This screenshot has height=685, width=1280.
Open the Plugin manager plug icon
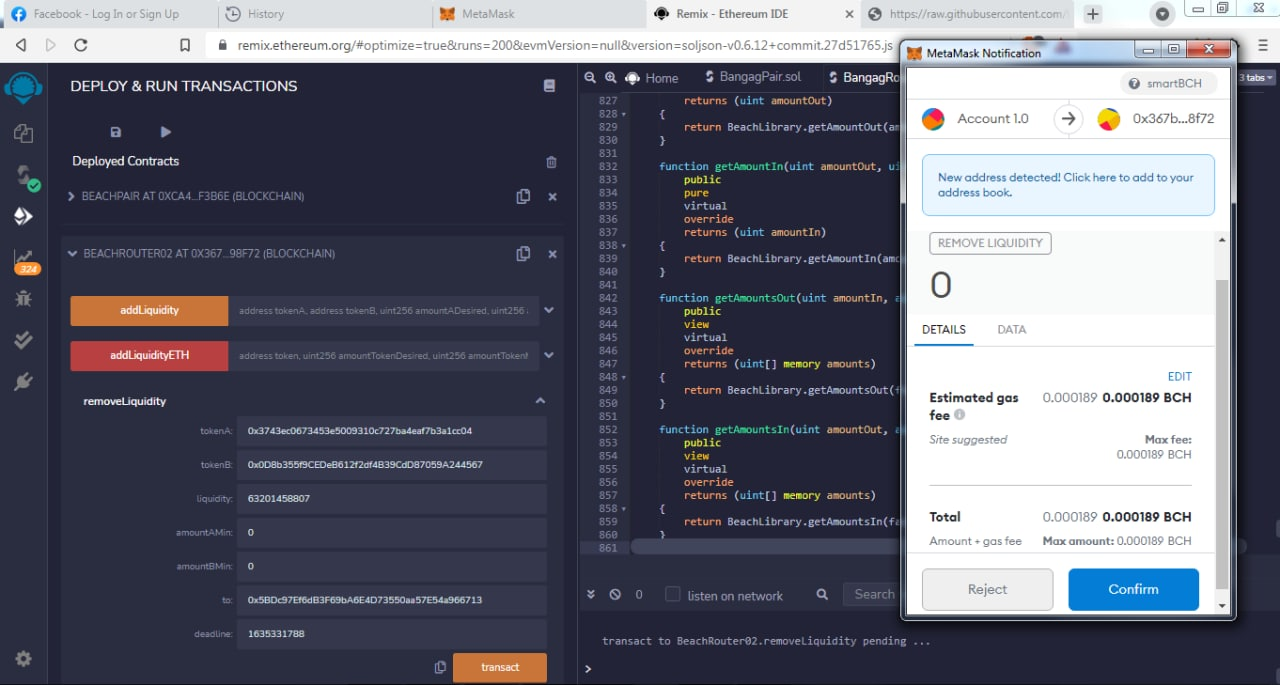[23, 382]
